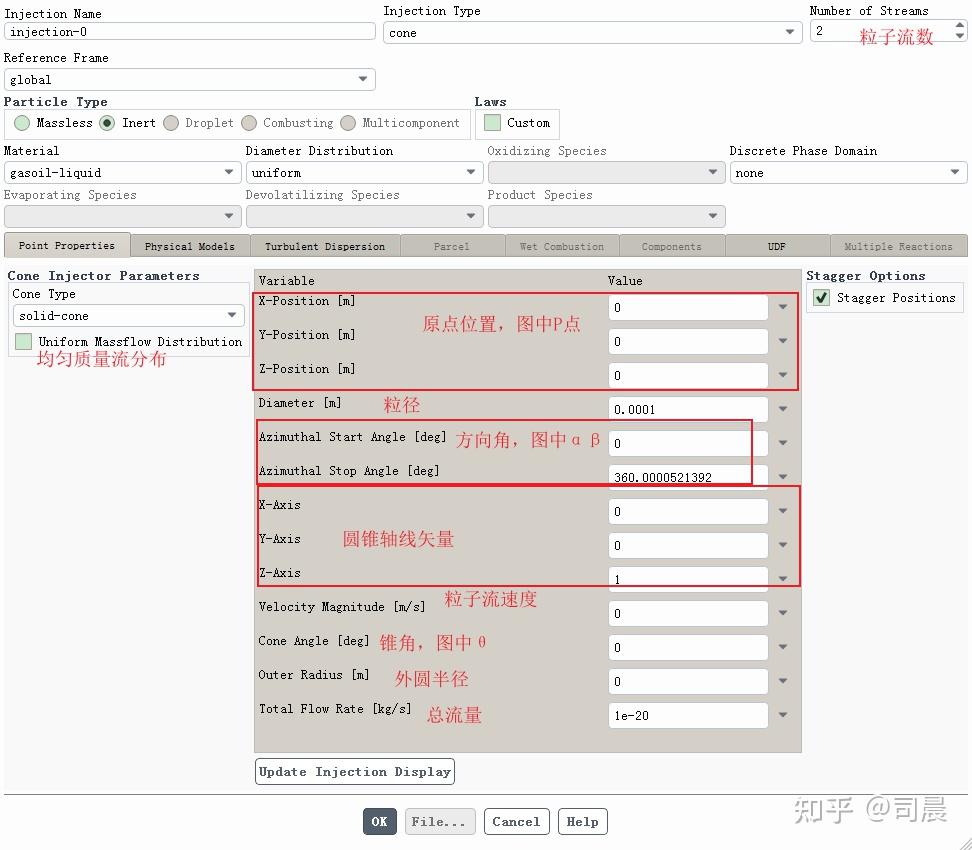Switch to the Physical Models tab
Viewport: 972px width, 850px height.
pos(190,246)
